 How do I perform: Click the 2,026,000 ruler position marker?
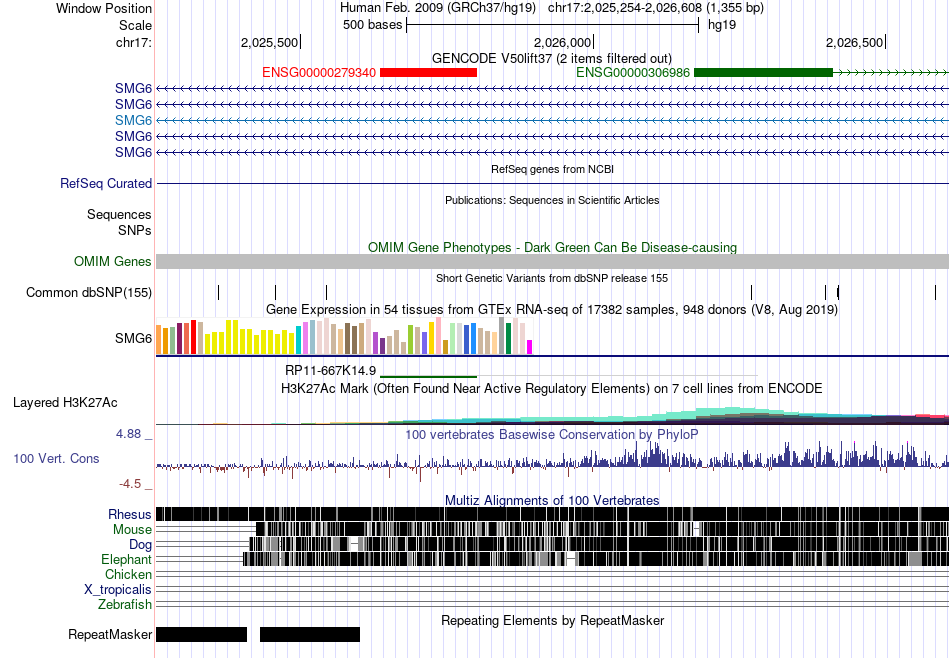[562, 42]
